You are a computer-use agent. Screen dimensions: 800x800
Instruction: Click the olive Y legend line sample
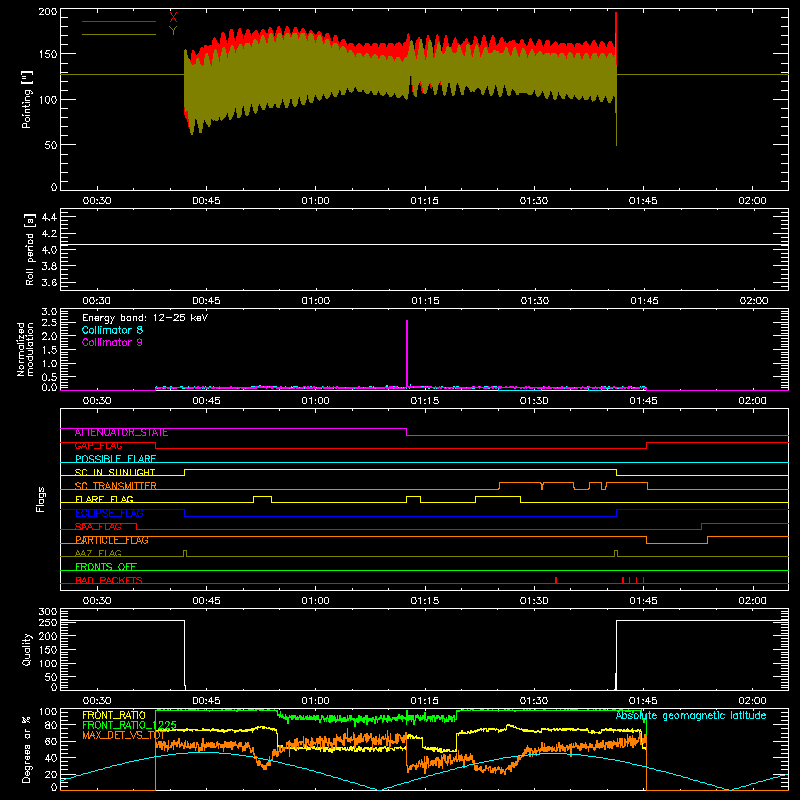click(119, 34)
